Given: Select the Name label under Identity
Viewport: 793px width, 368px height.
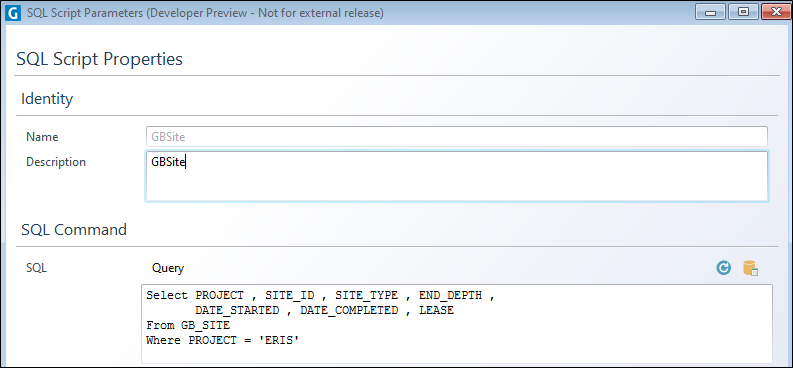Looking at the screenshot, I should tap(42, 137).
